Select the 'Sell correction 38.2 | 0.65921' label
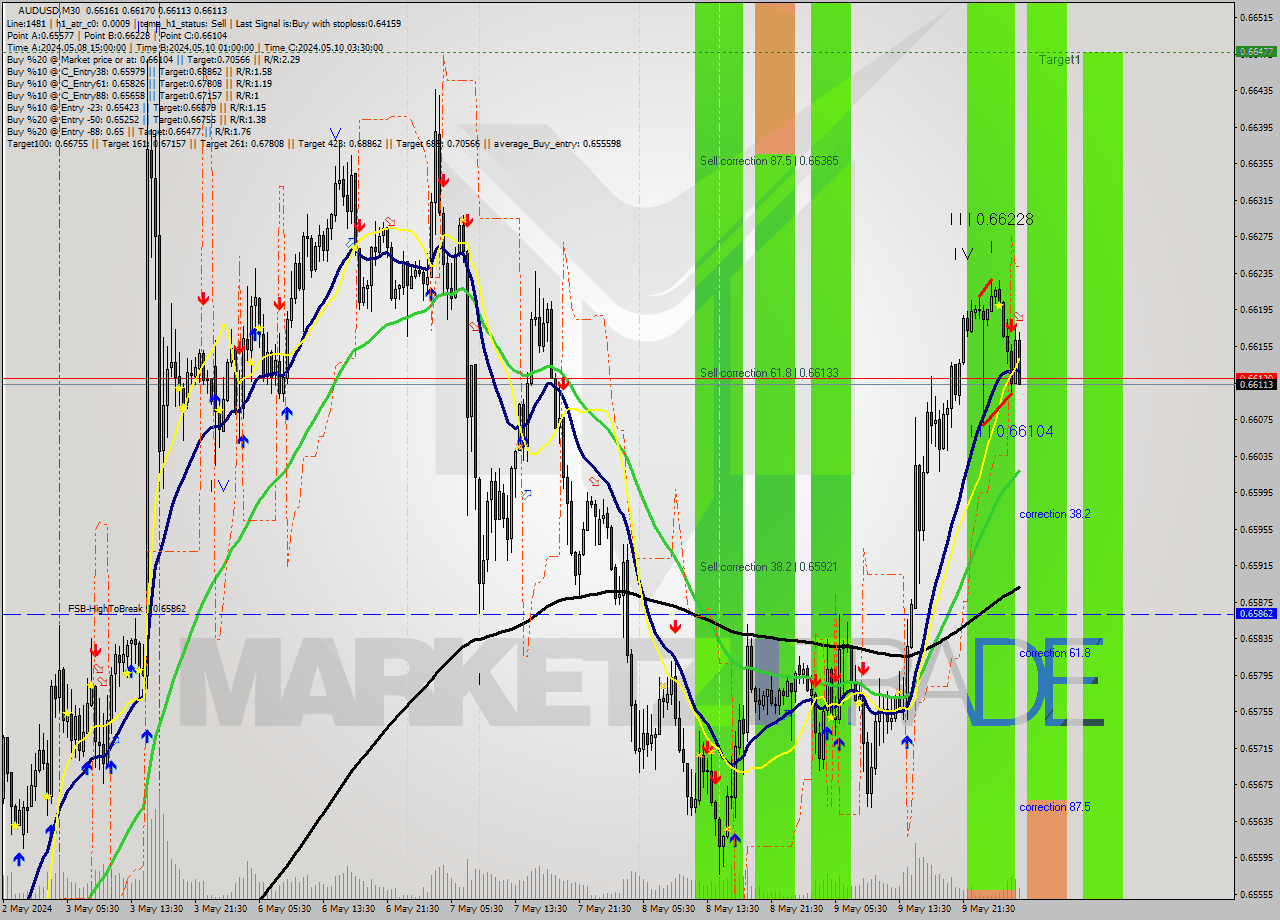1280x920 pixels. coord(768,567)
